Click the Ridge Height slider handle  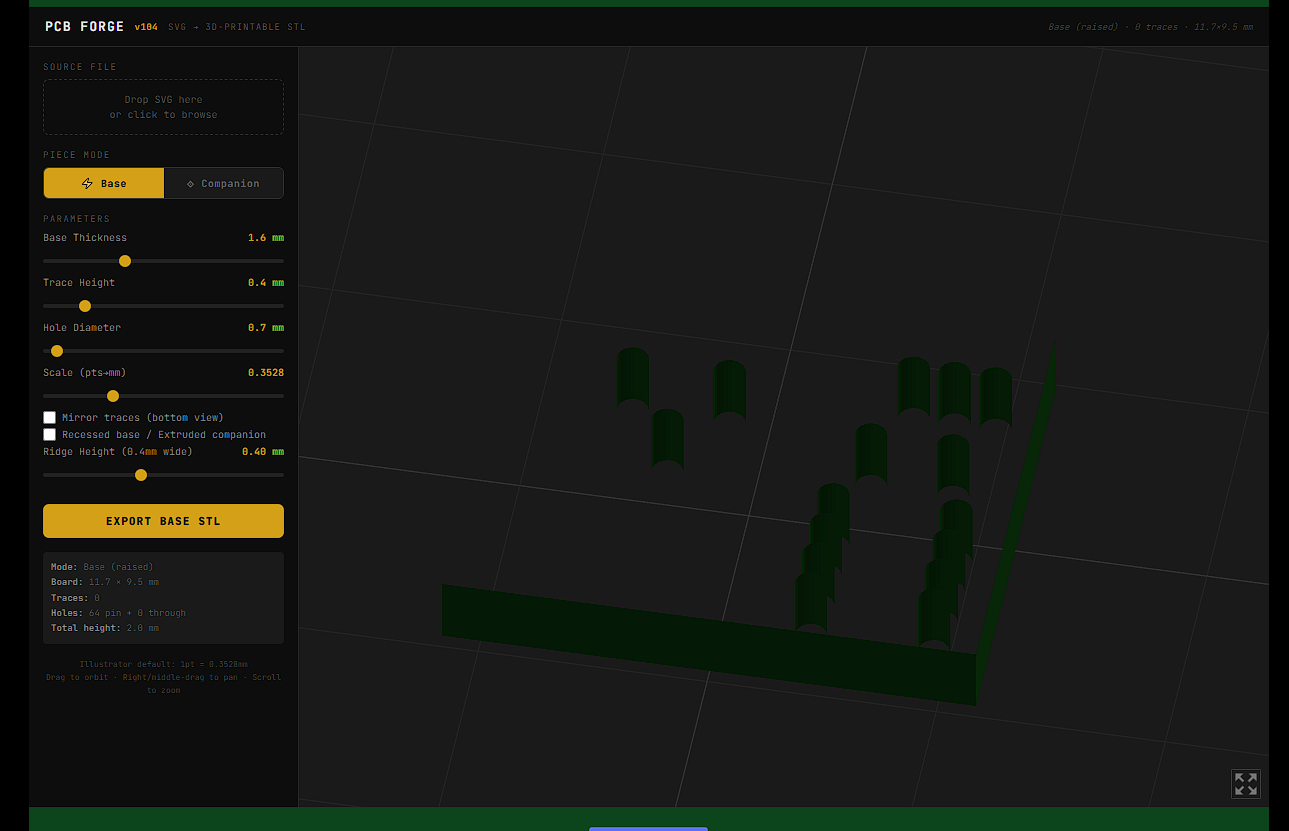click(x=141, y=475)
